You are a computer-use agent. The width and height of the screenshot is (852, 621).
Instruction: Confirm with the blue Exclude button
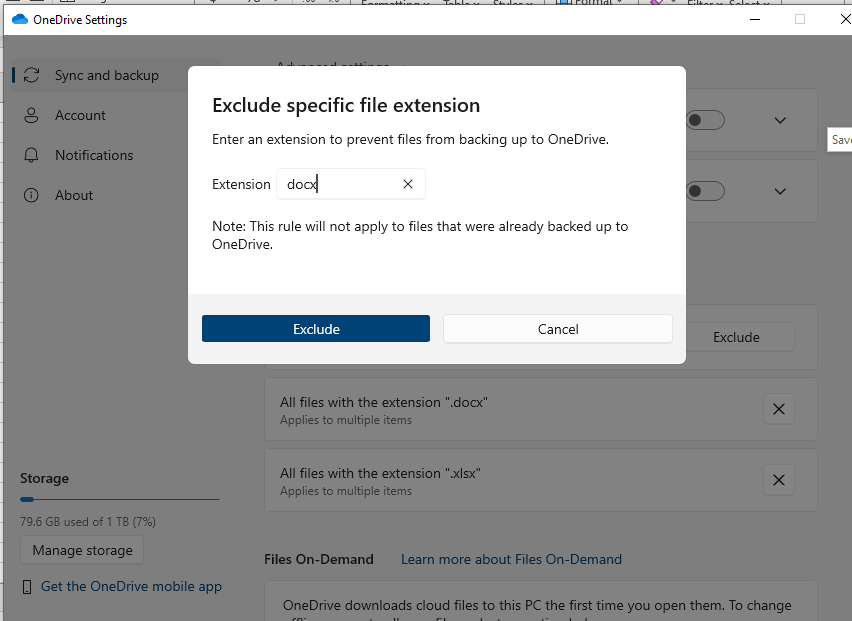316,329
